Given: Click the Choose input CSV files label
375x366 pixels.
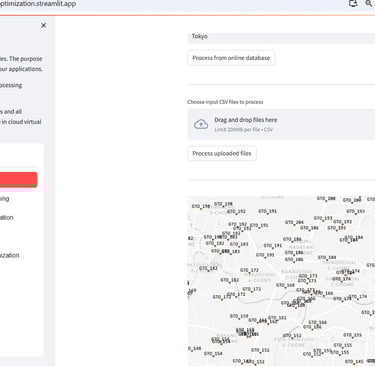Looking at the screenshot, I should tap(225, 102).
